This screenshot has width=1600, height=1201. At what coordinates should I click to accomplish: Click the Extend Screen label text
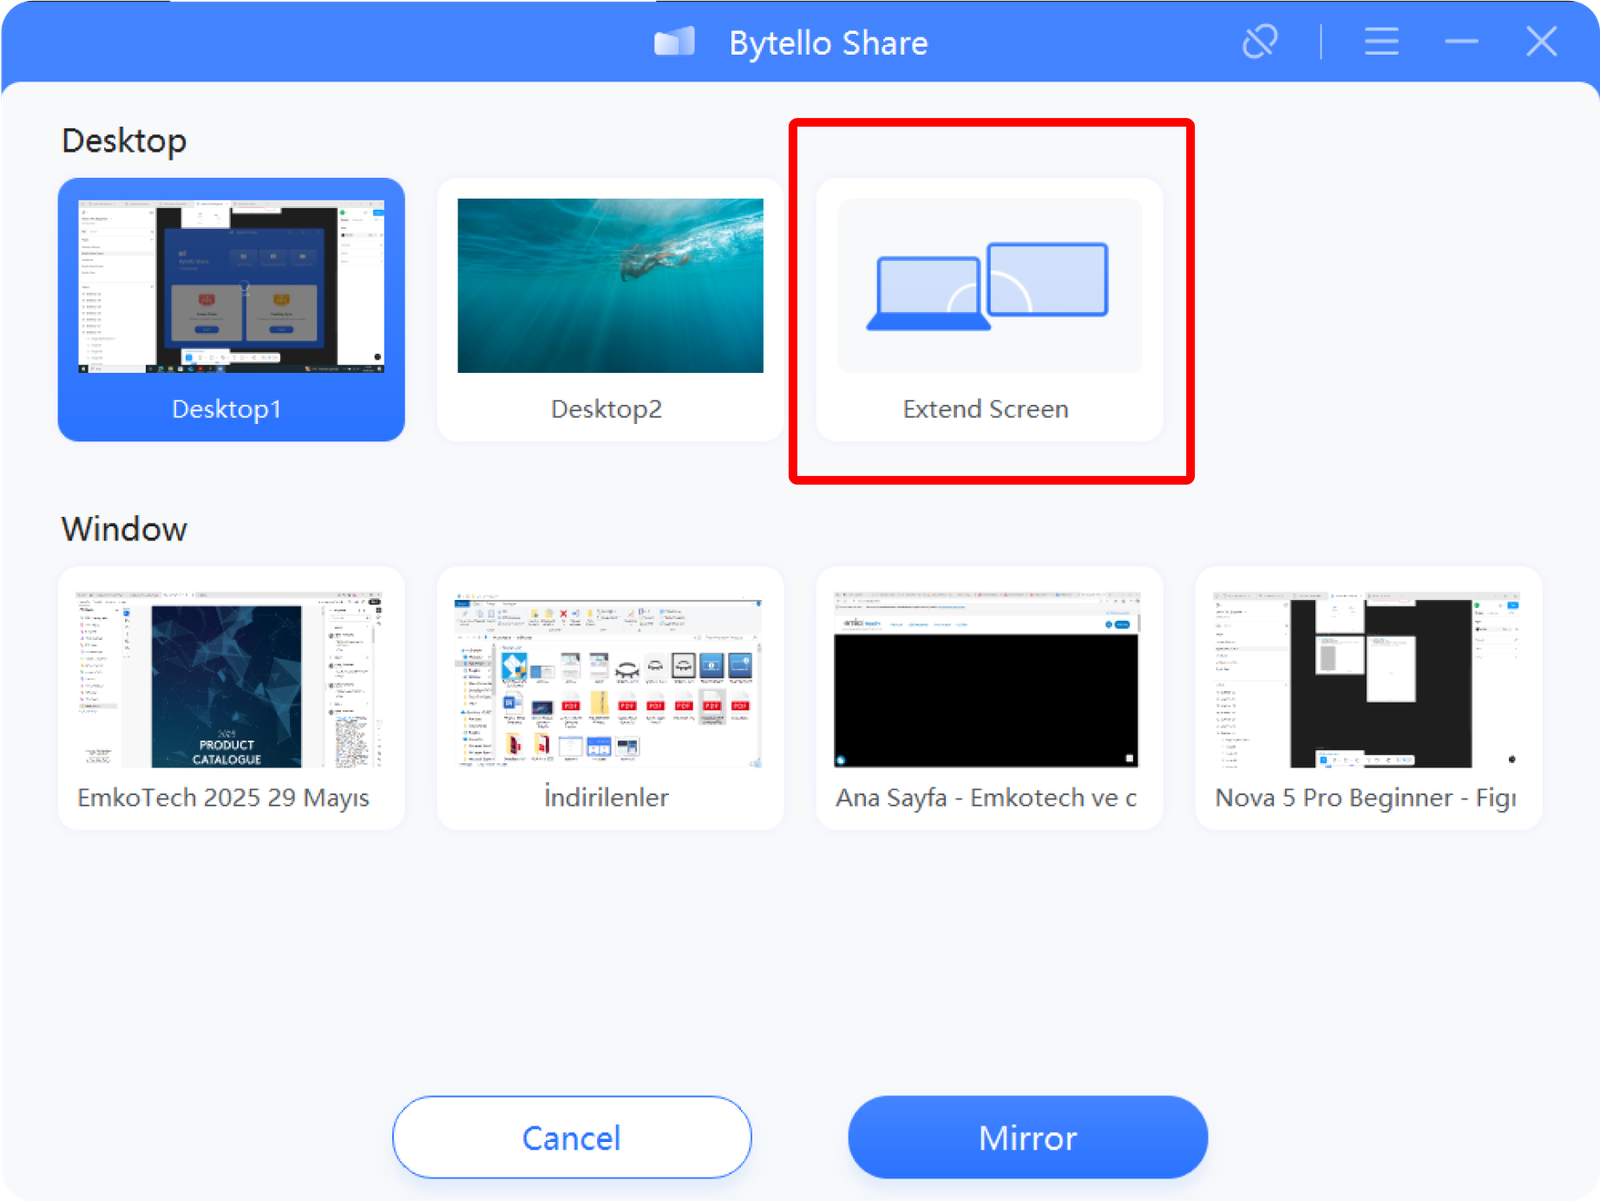(x=985, y=409)
